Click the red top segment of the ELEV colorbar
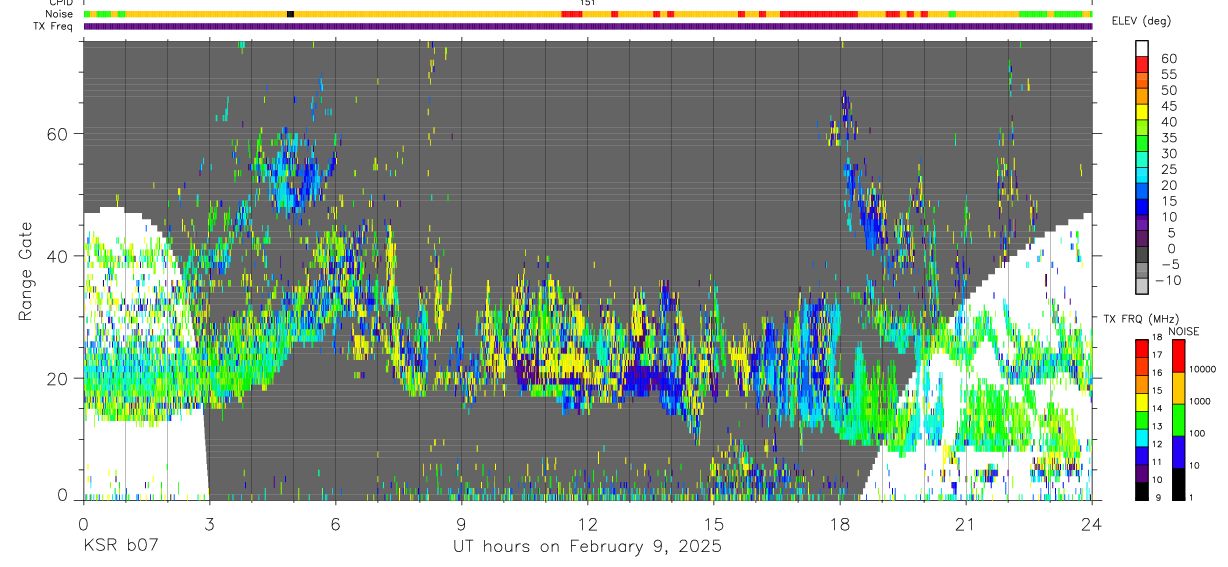The image size is (1228, 567). point(1141,62)
